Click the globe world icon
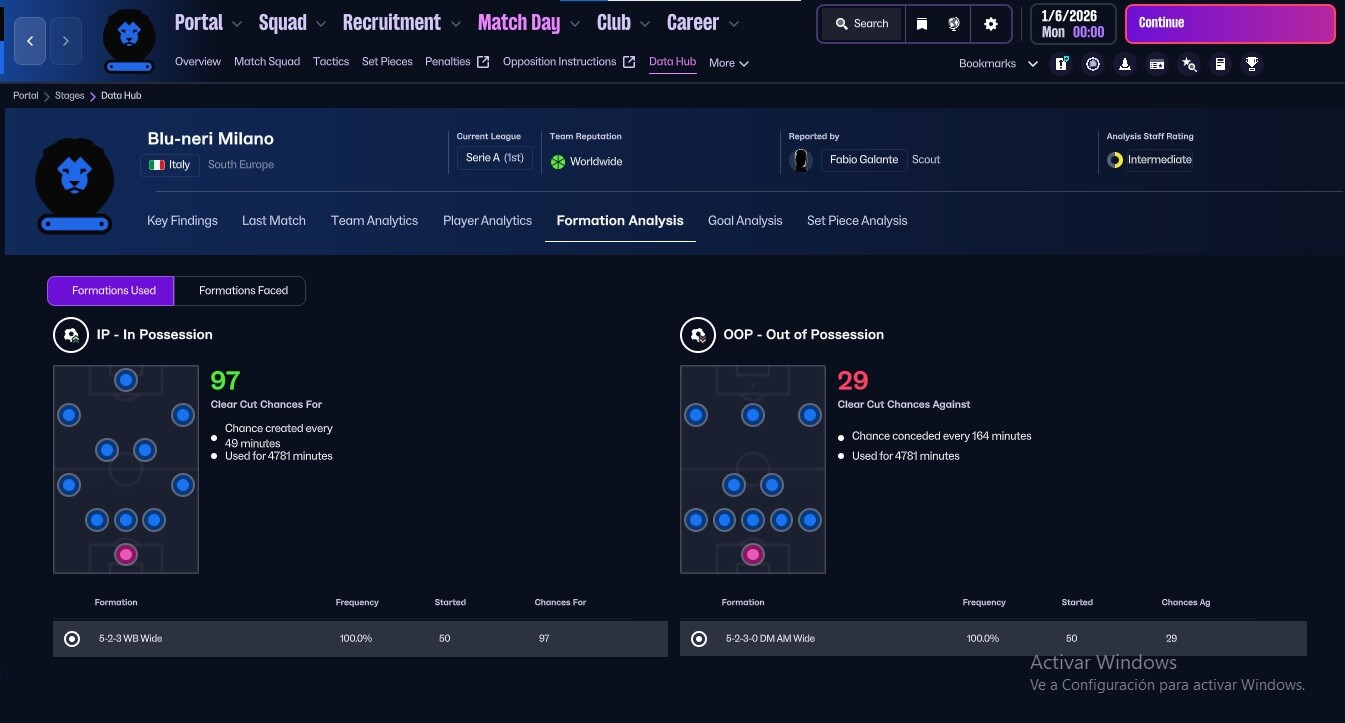This screenshot has height=723, width=1345. click(954, 24)
